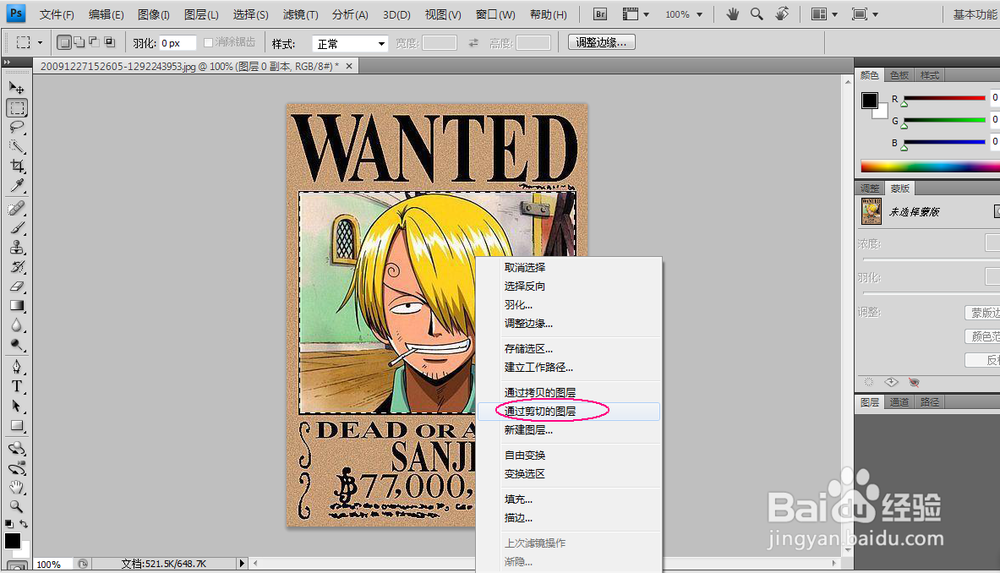Click the Rotate View tool in top bar
This screenshot has width=1000, height=573.
[782, 14]
